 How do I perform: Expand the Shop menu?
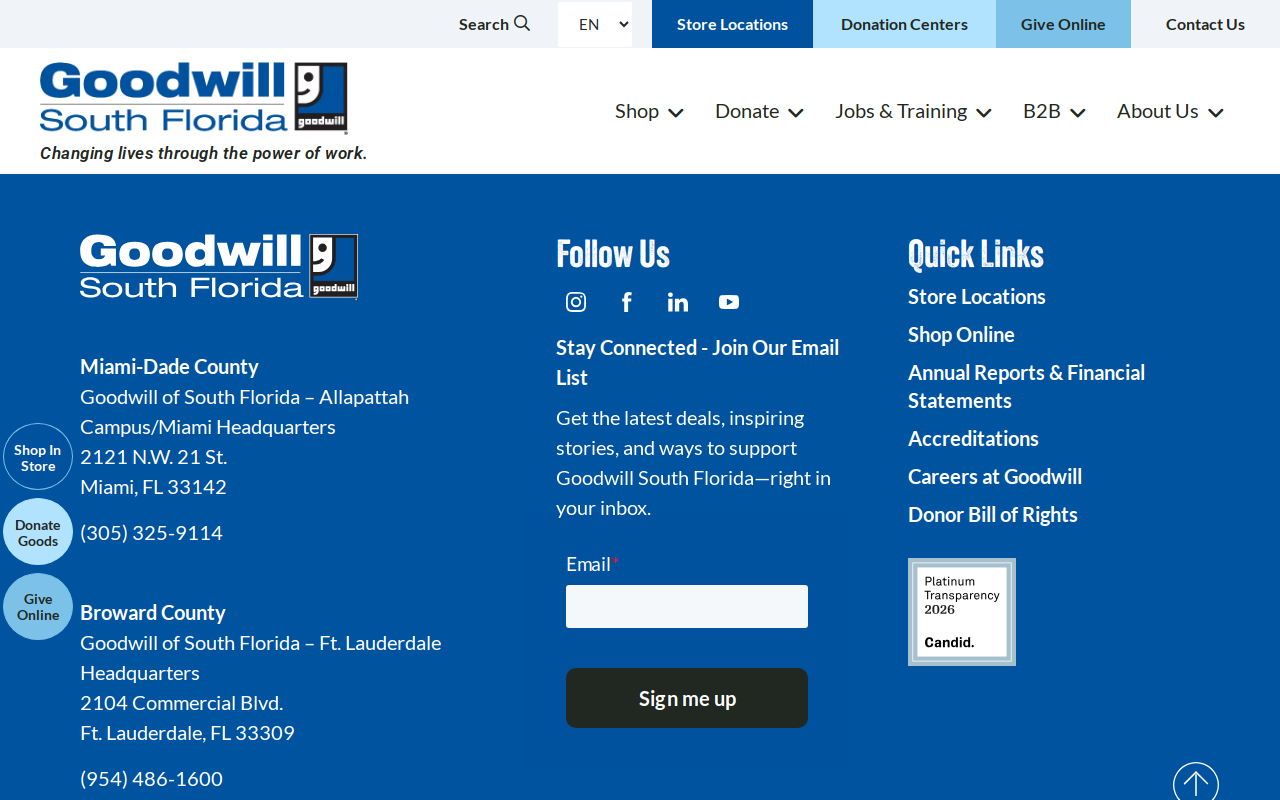(649, 111)
